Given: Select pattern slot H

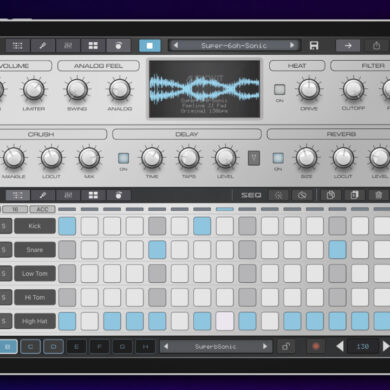Looking at the screenshot, I should pos(145,347).
